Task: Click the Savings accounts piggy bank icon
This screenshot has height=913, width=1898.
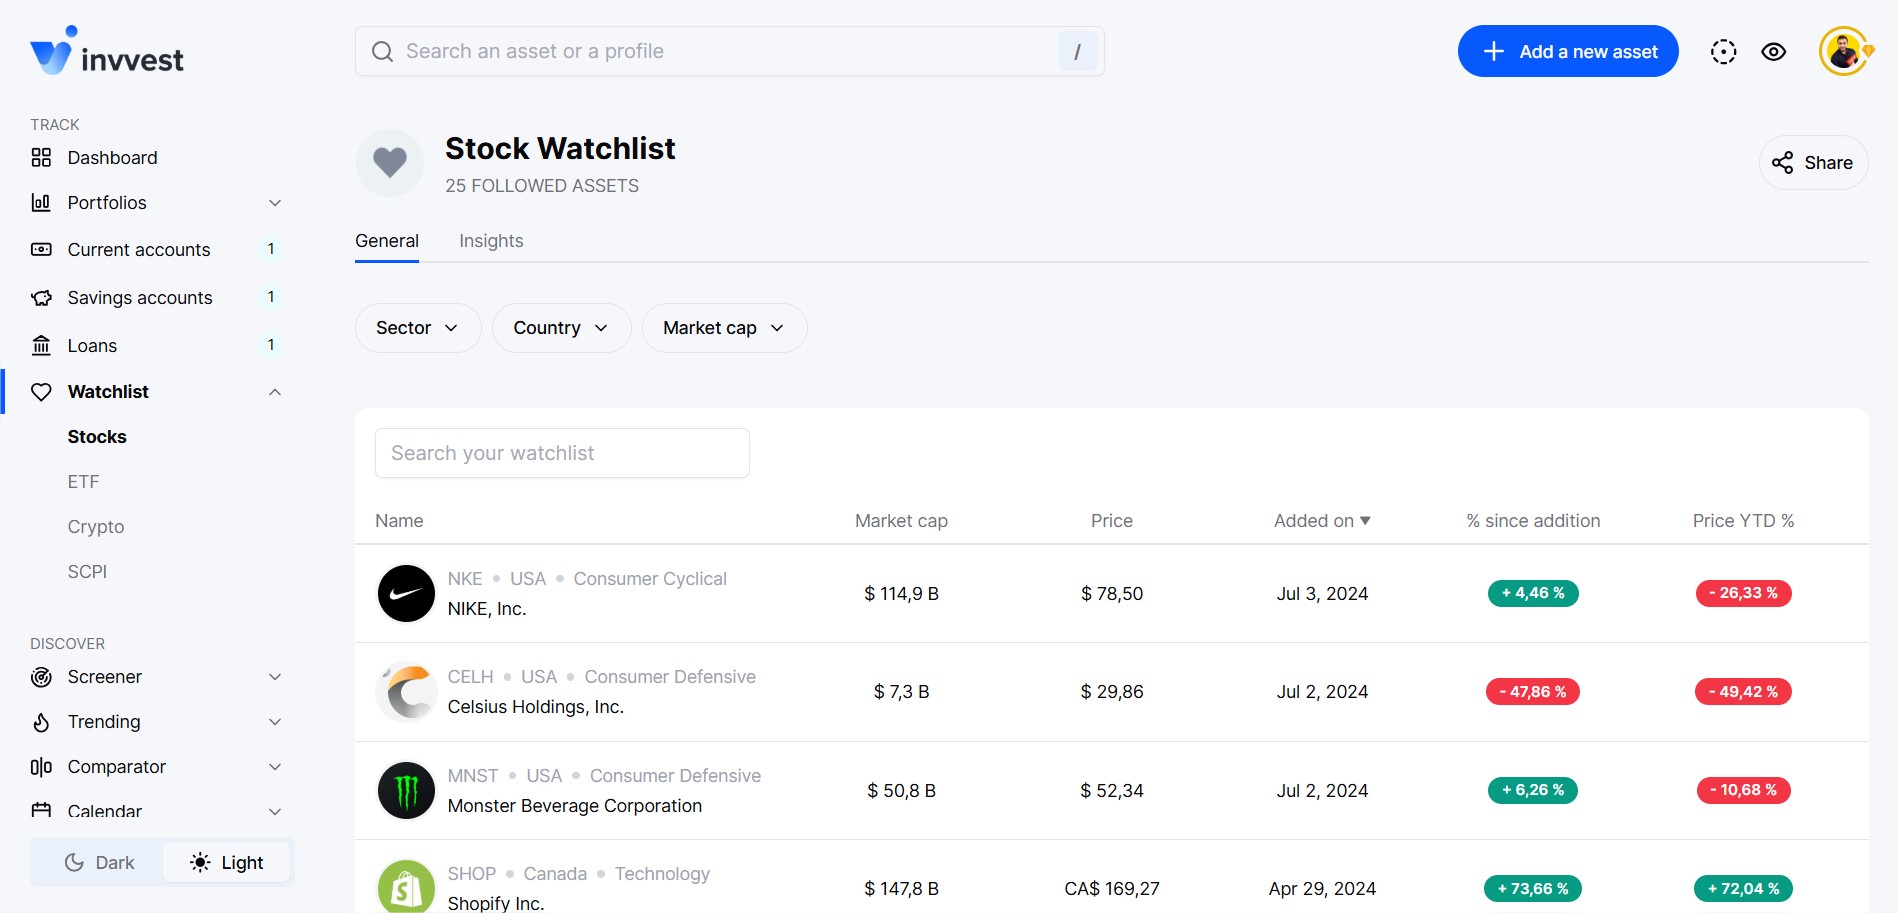Action: pos(41,298)
